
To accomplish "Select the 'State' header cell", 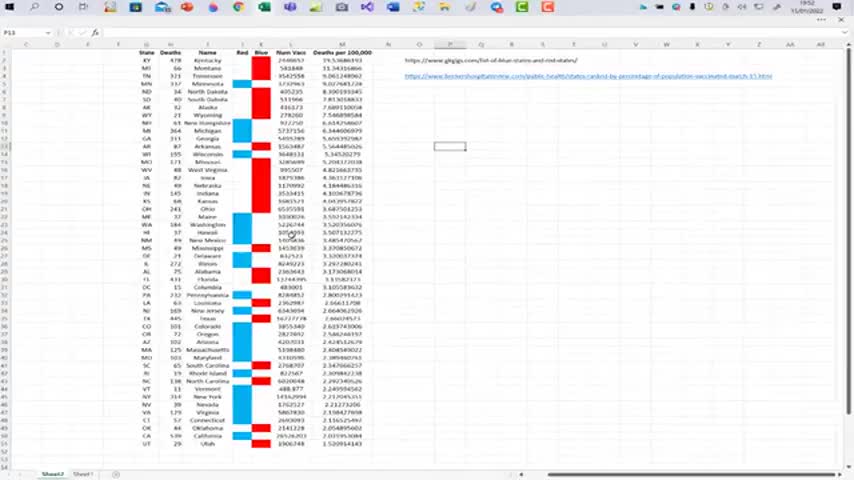I will (x=147, y=53).
